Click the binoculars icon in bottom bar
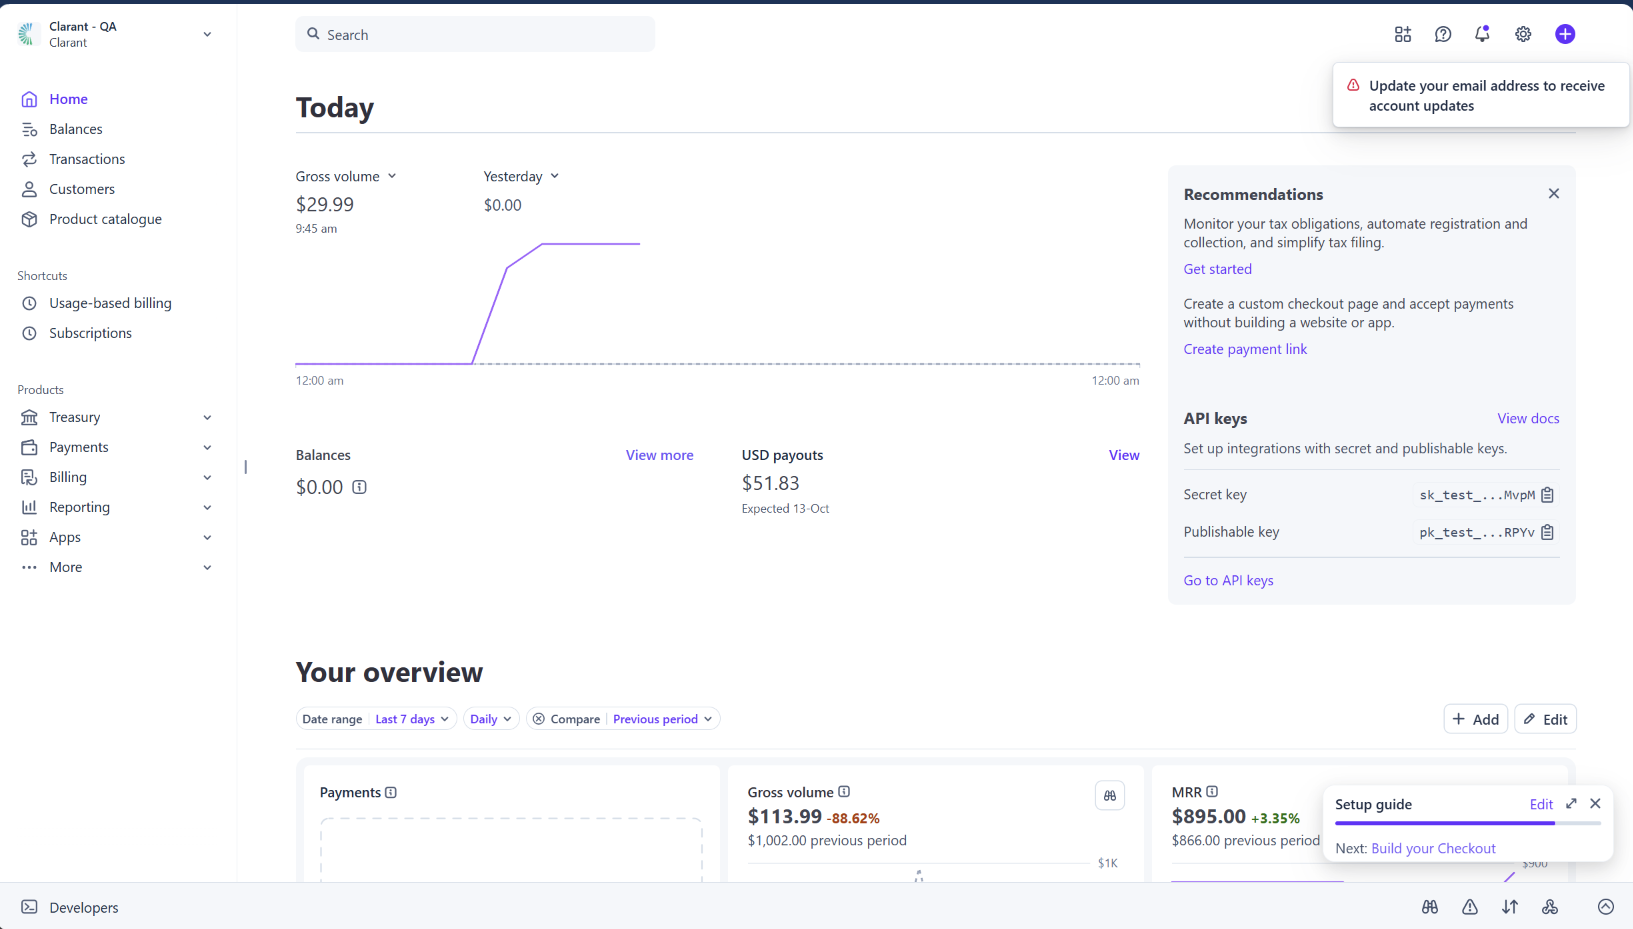This screenshot has width=1633, height=929. coord(1430,907)
